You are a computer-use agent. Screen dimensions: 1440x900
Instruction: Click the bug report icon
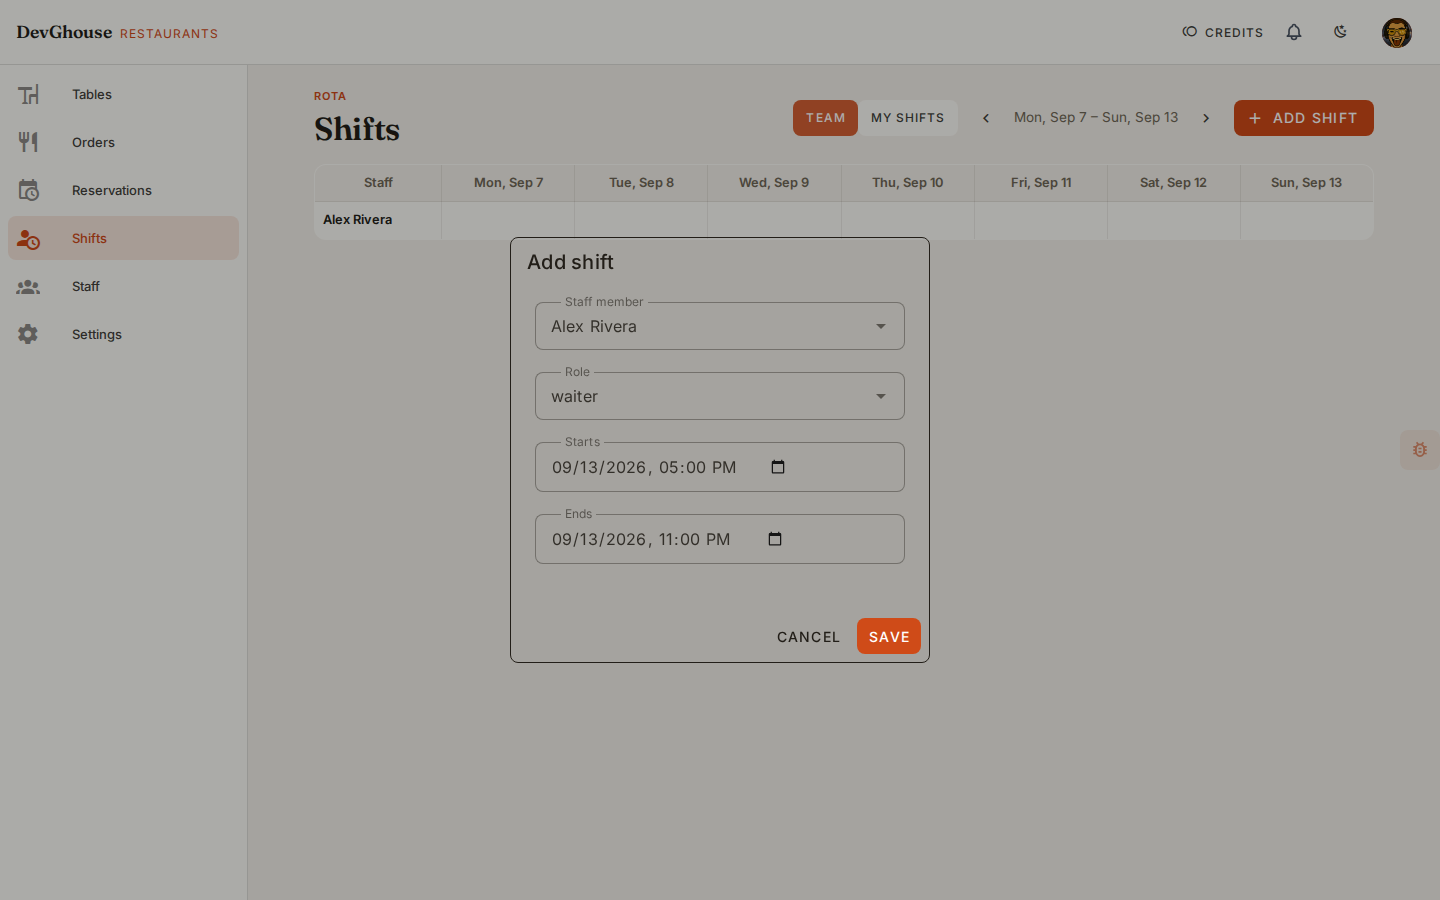pos(1420,450)
